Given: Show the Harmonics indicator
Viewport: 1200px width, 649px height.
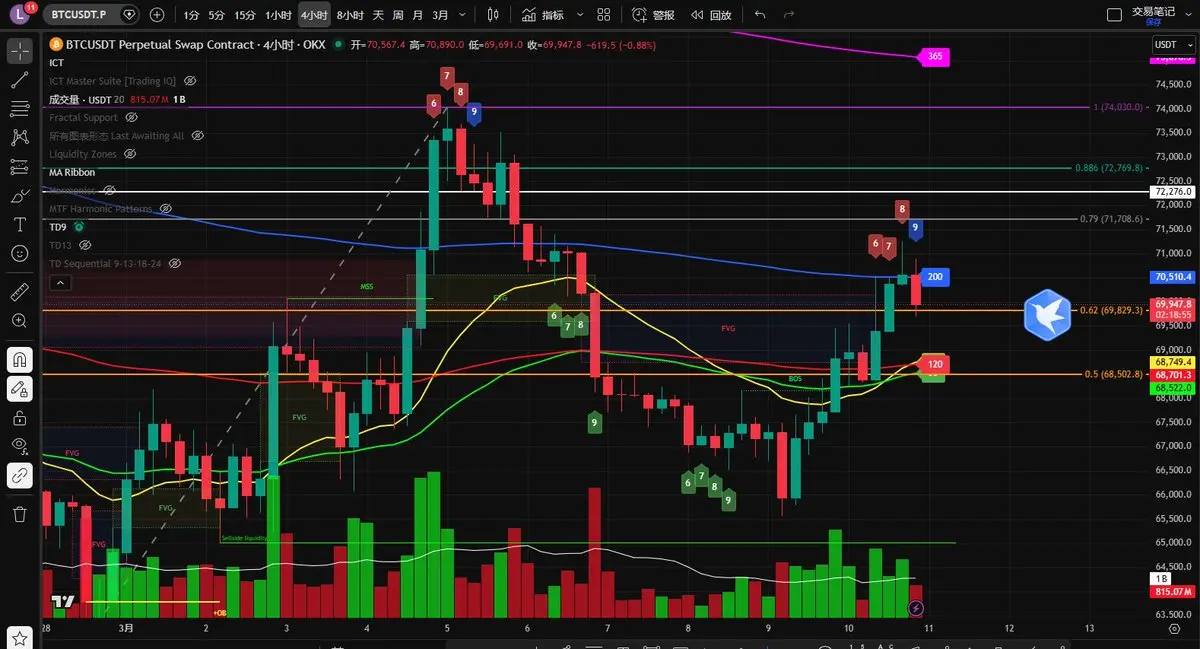Looking at the screenshot, I should (109, 190).
